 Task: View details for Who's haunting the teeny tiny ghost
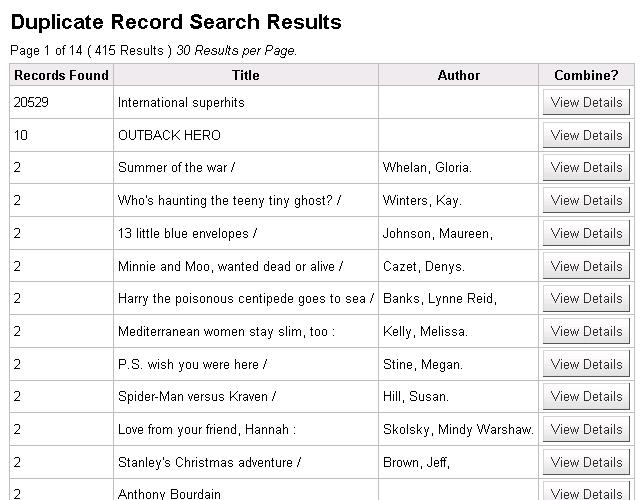pyautogui.click(x=586, y=200)
